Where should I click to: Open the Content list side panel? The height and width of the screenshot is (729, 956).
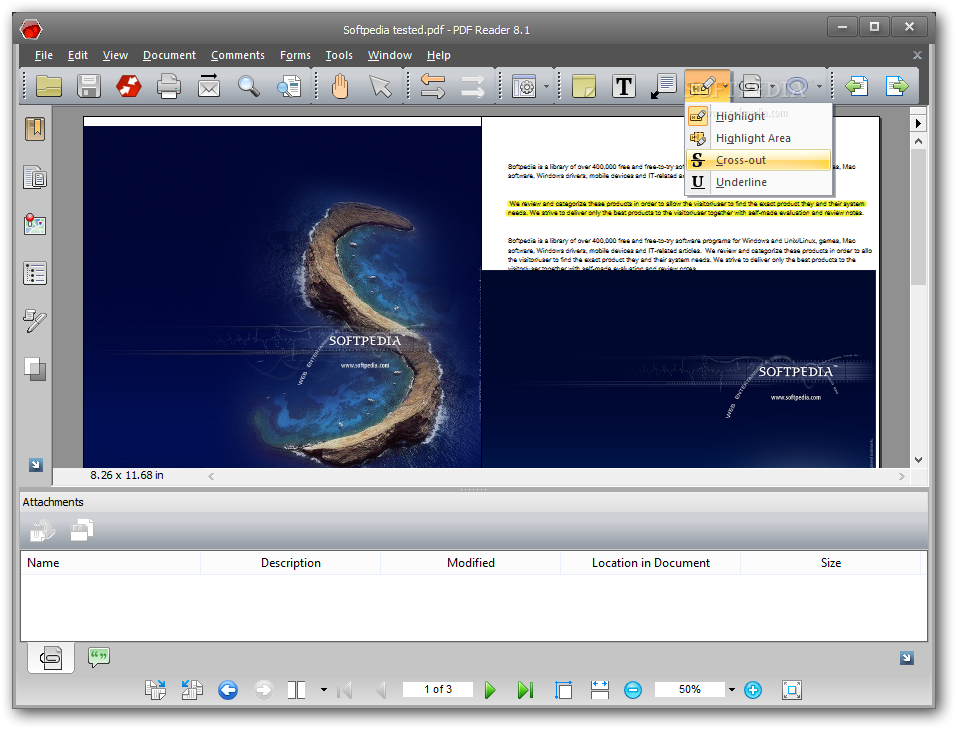[x=35, y=273]
